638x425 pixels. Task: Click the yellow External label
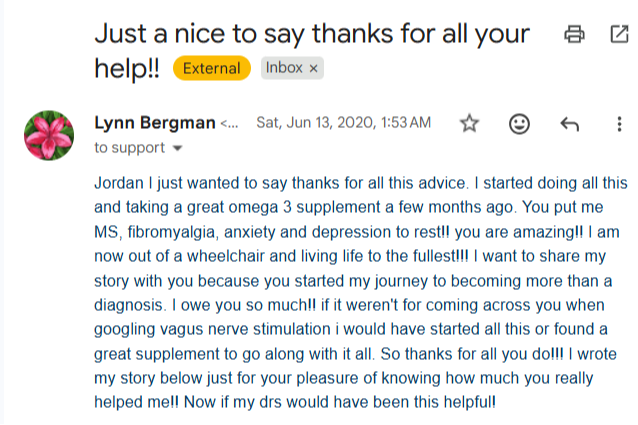tap(212, 68)
